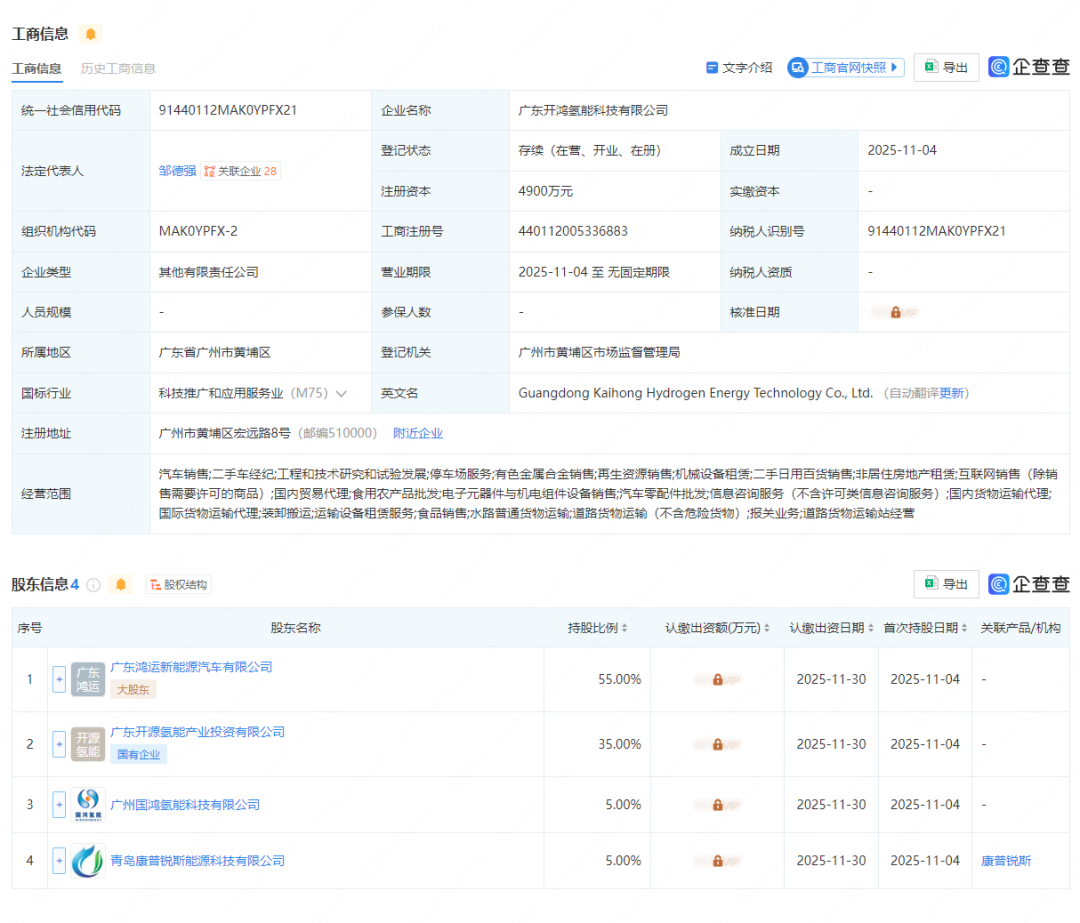
Task: Click the info icon beside 股东信息
Action: [92, 583]
